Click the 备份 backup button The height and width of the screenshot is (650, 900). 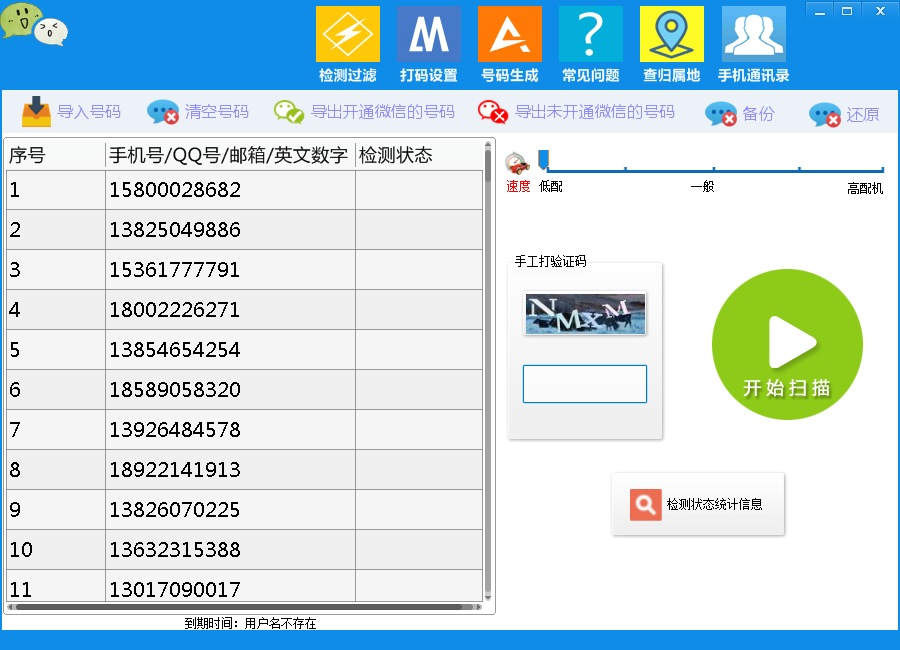[x=740, y=114]
